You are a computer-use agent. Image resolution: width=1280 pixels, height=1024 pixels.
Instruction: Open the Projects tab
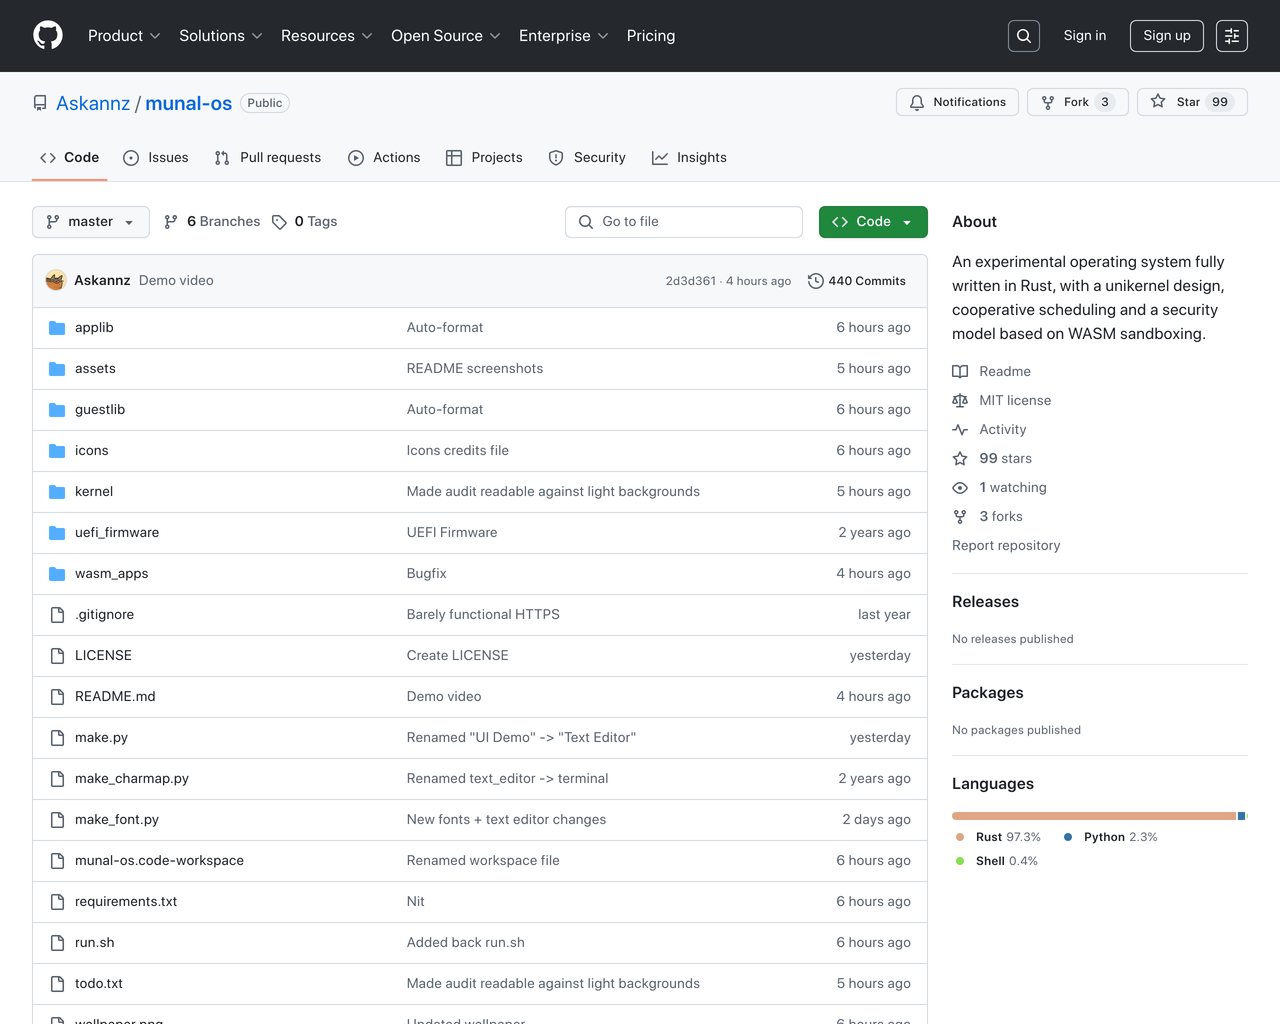[484, 158]
